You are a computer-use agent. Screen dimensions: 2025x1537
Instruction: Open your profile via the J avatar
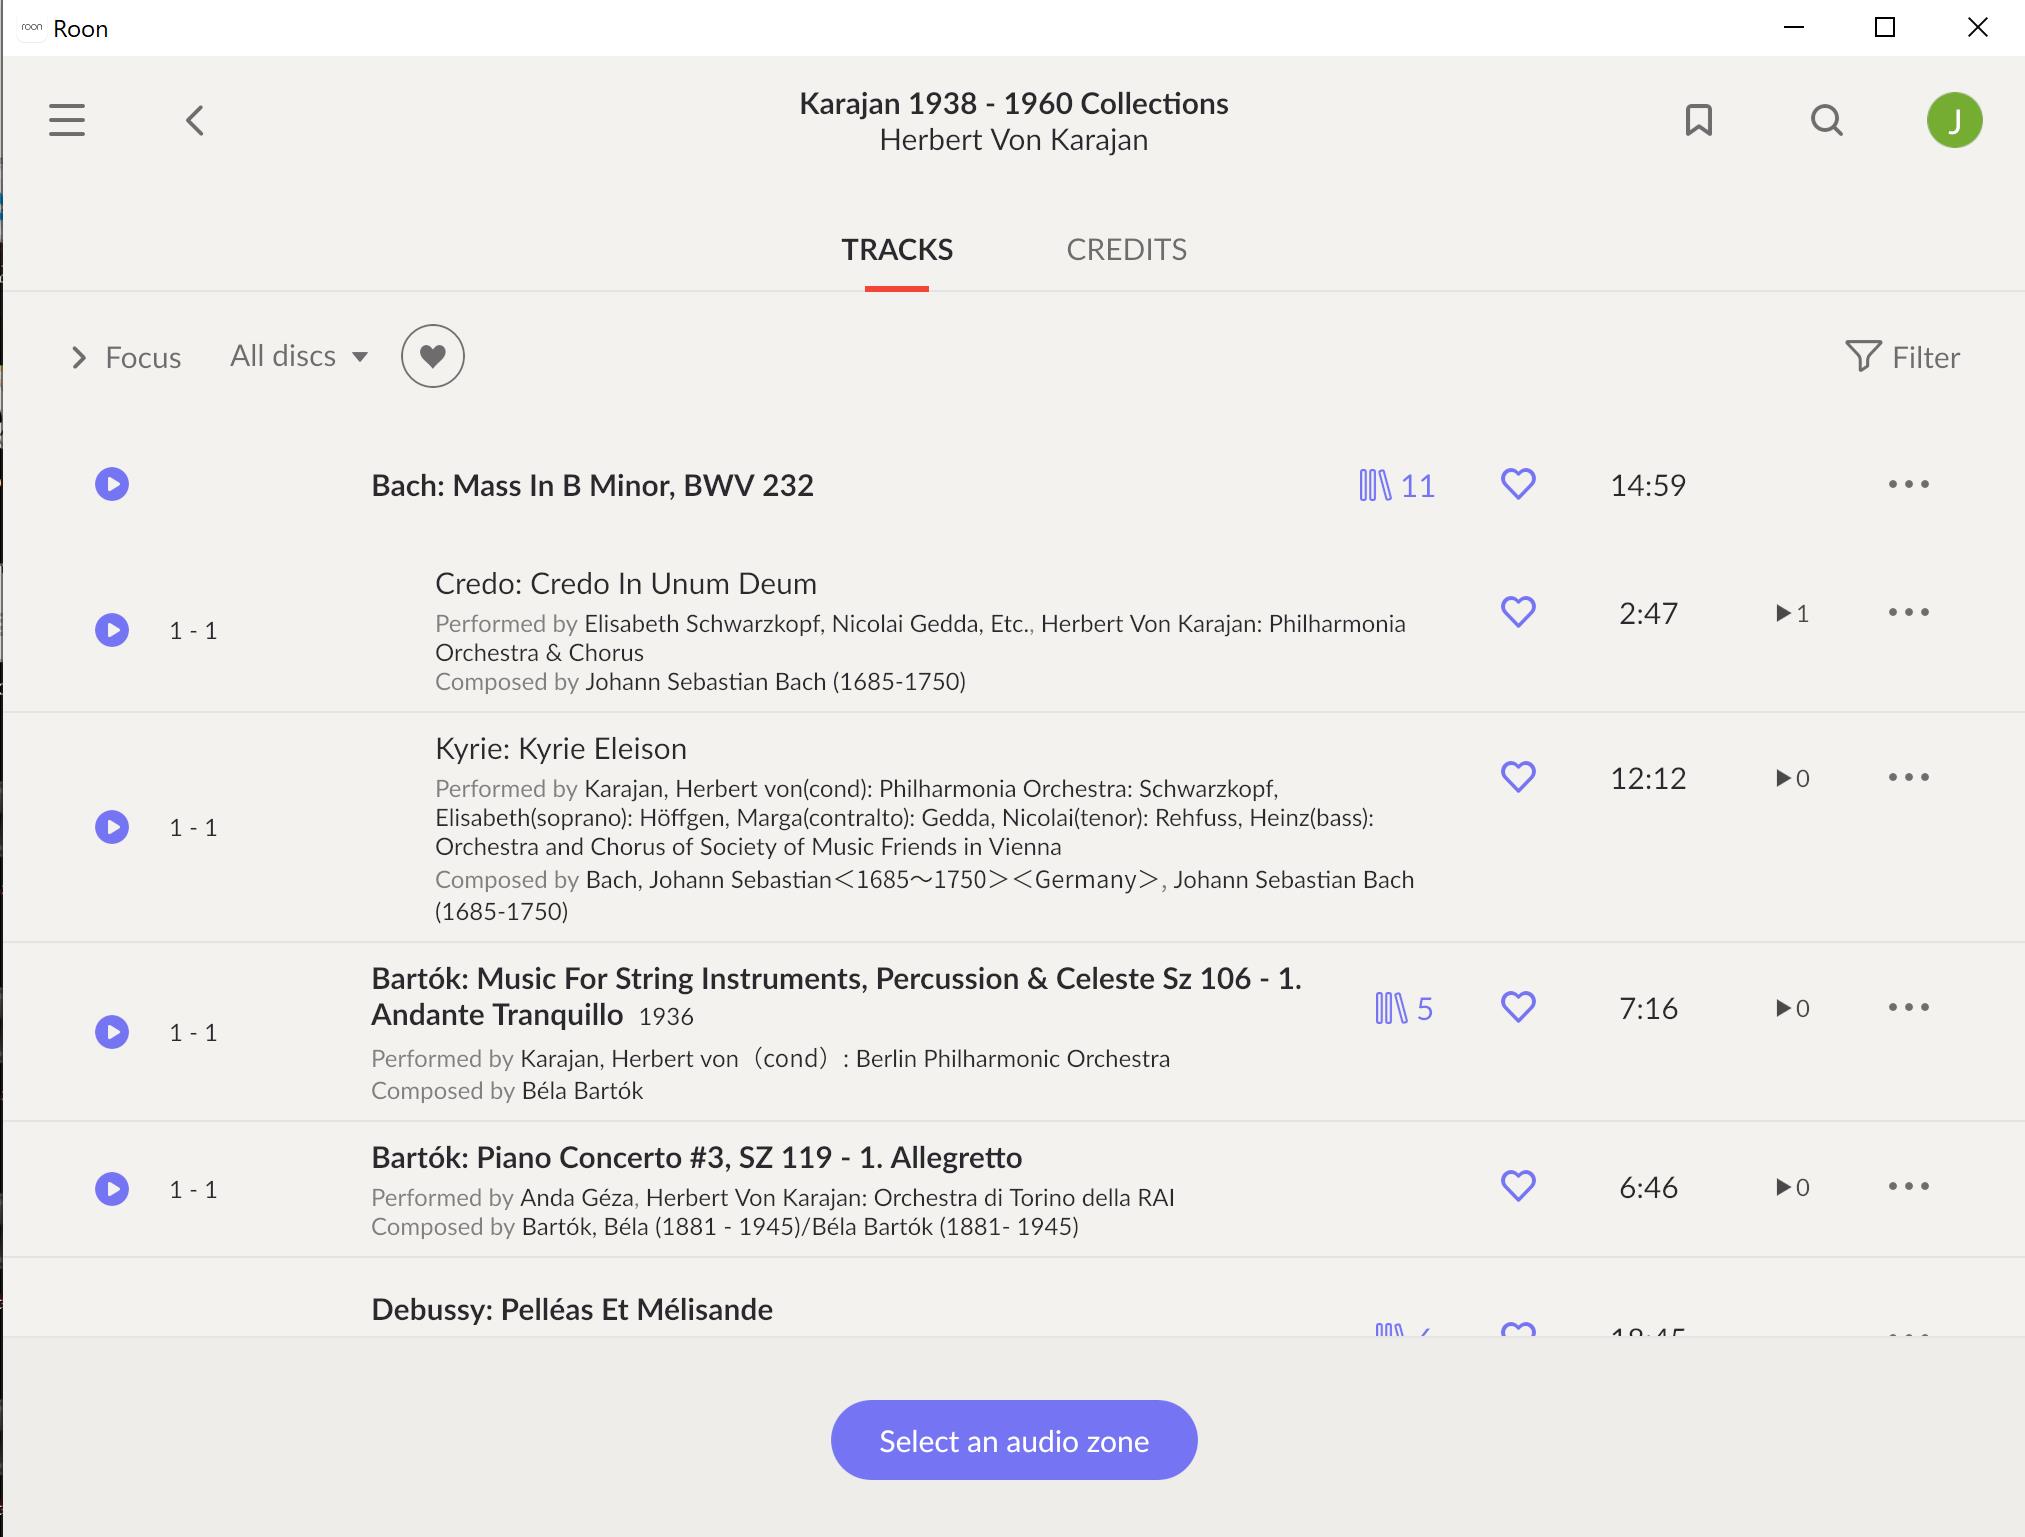tap(1955, 119)
